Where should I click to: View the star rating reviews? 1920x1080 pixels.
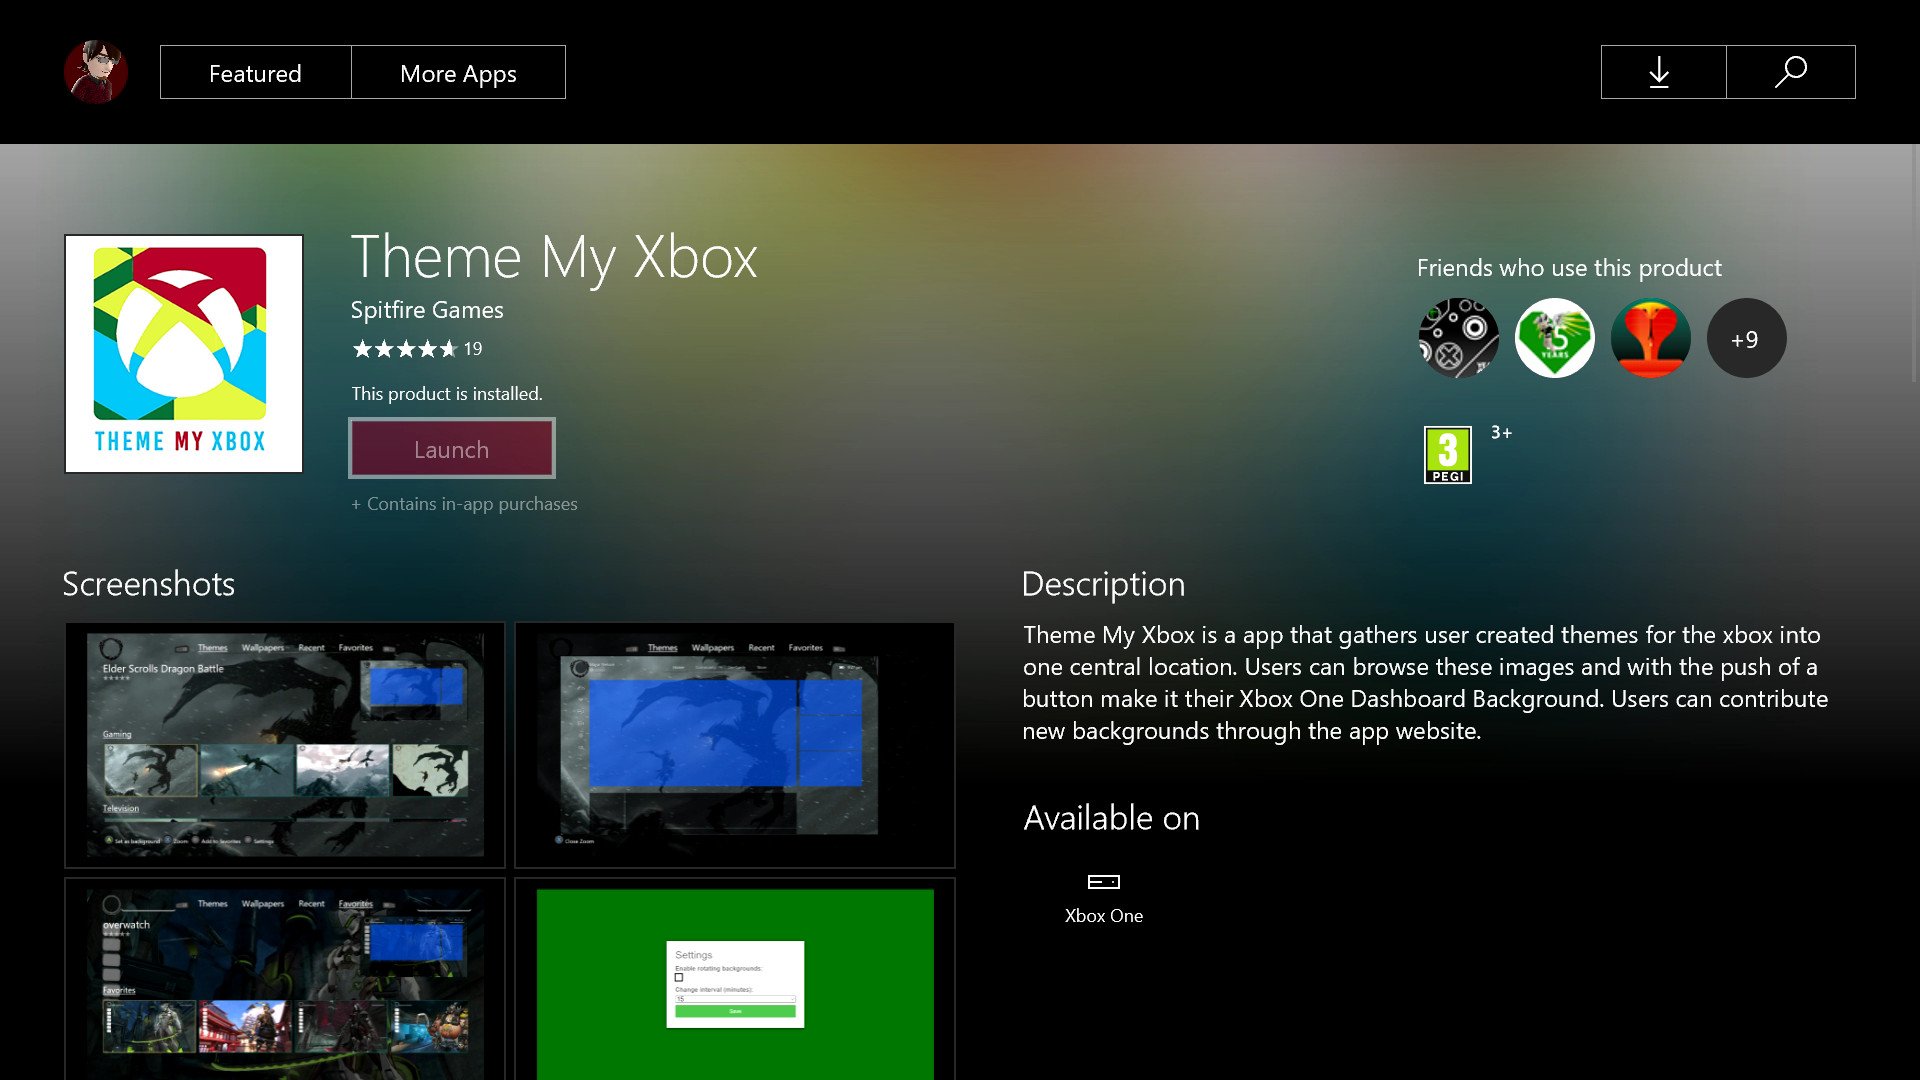click(x=416, y=349)
